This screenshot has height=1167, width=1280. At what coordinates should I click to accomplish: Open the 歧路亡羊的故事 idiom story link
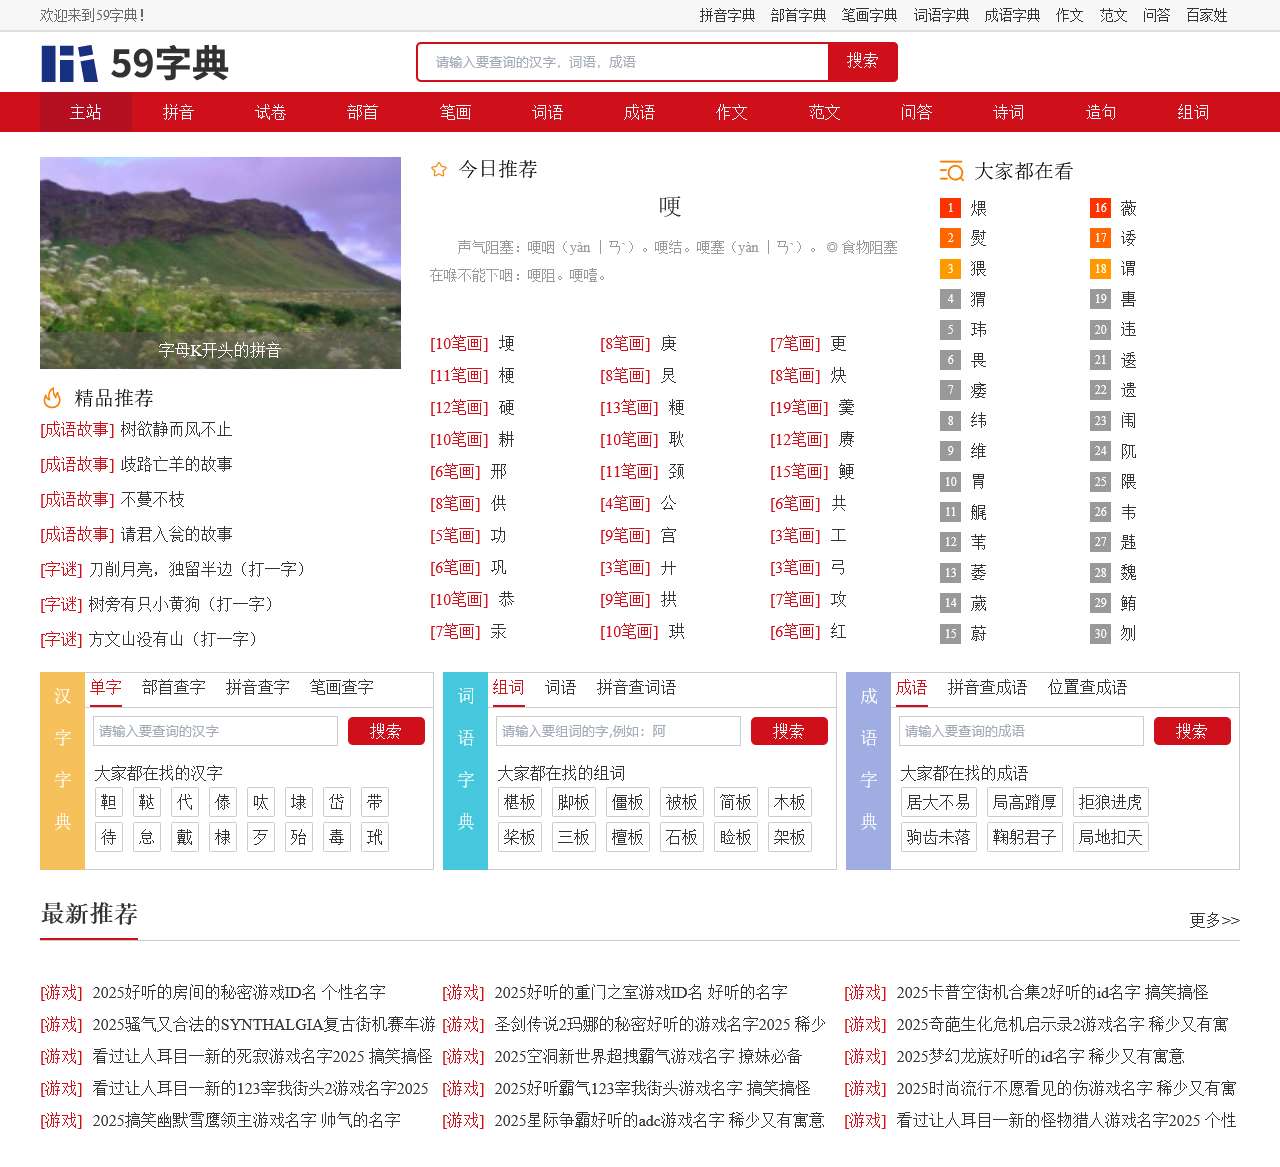click(x=176, y=464)
